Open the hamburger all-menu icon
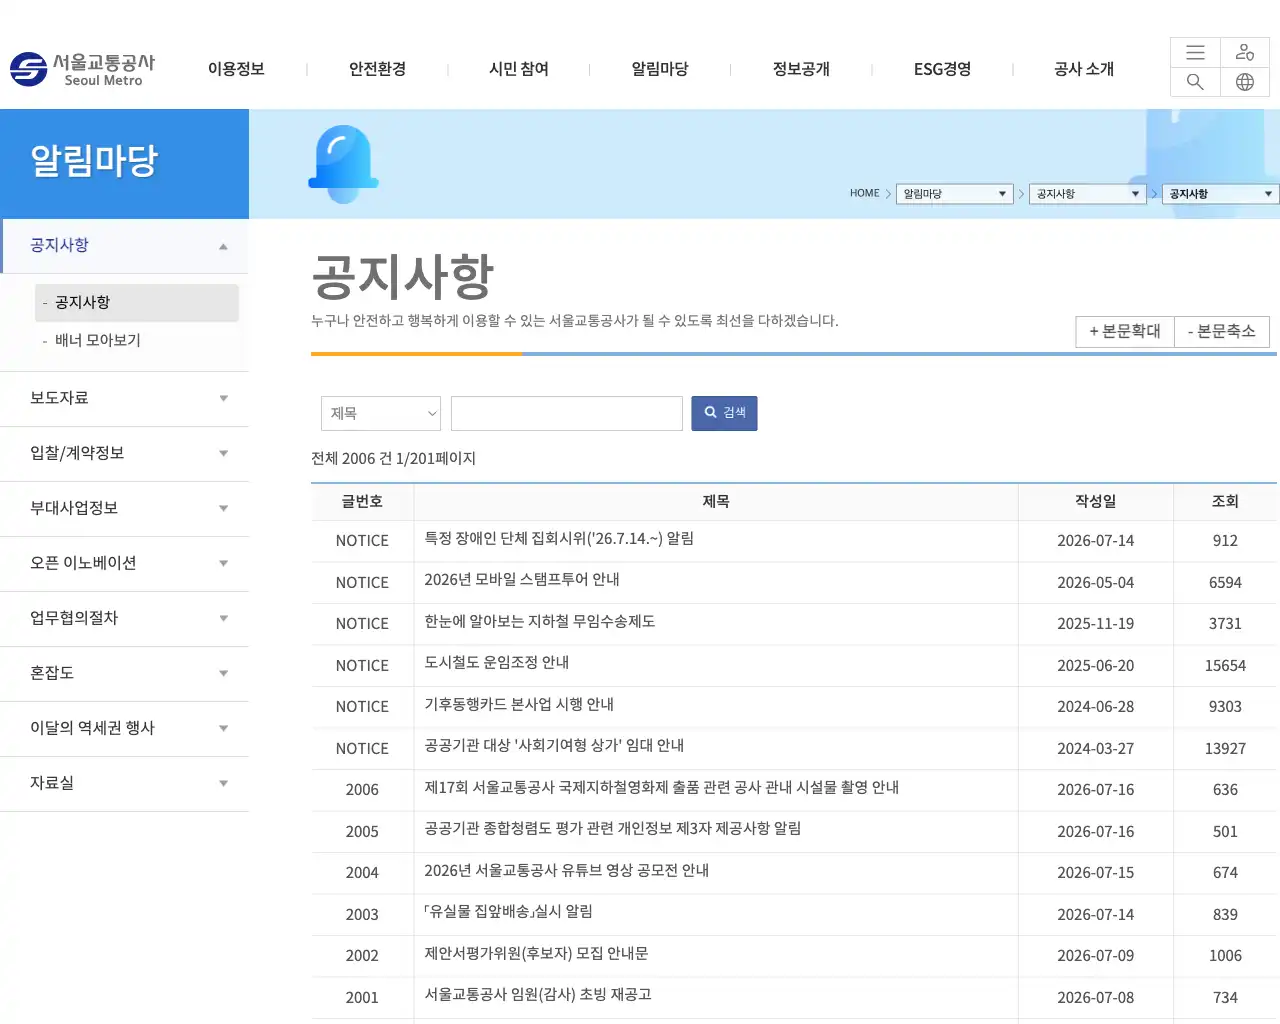 1195,53
